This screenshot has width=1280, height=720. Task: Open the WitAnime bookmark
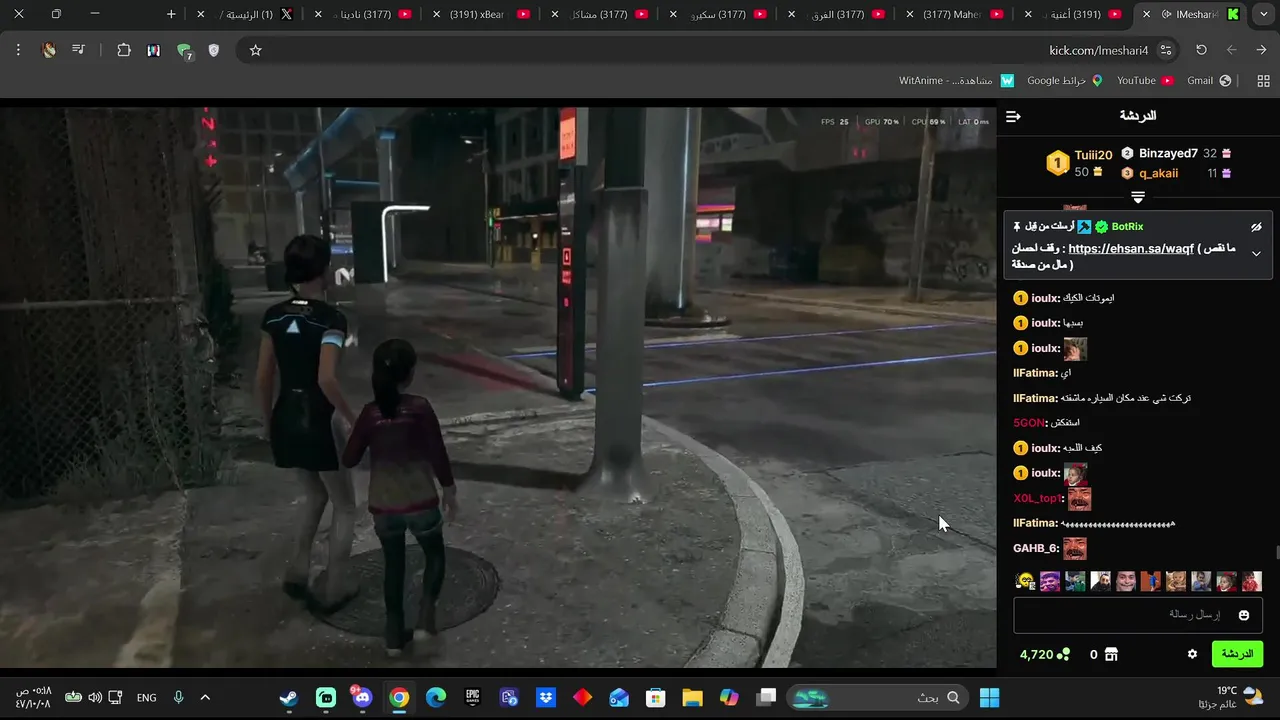point(956,80)
